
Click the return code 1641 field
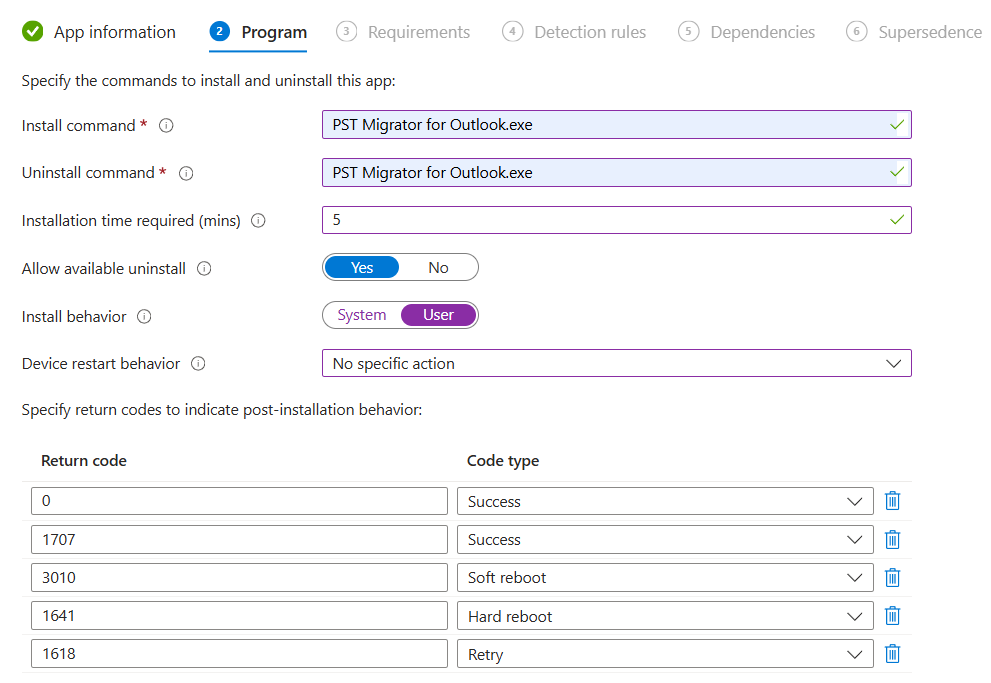pyautogui.click(x=239, y=615)
